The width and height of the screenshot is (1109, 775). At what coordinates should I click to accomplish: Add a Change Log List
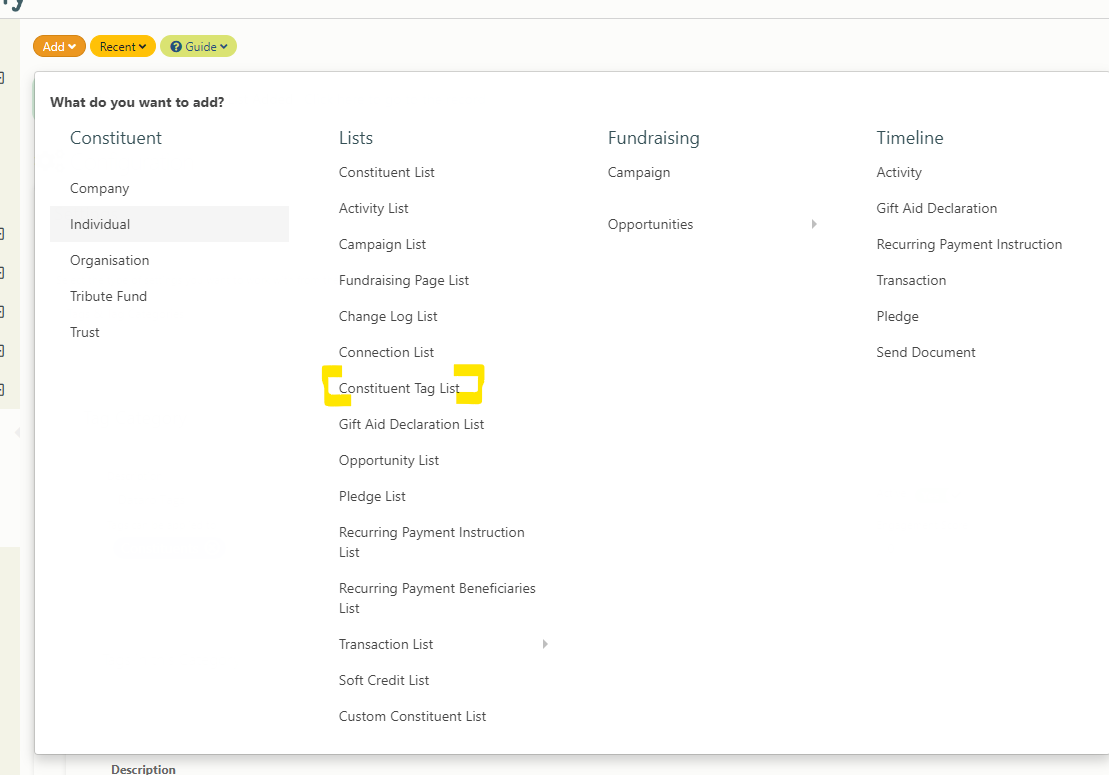point(388,317)
